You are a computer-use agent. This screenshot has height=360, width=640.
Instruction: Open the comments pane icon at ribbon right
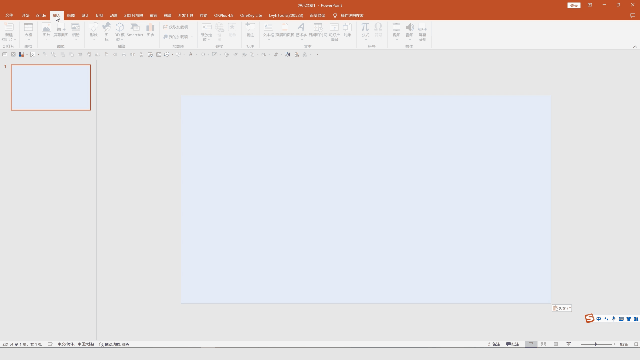632,16
